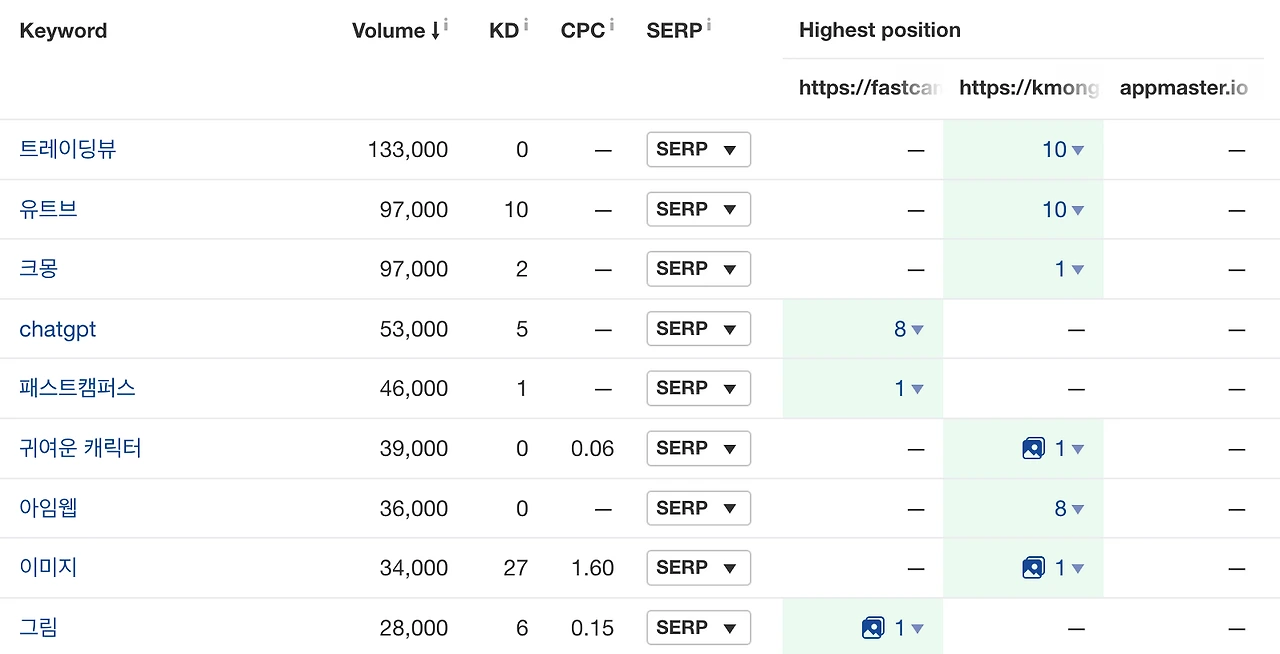This screenshot has height=654, width=1280.
Task: Click the Volume column info icon
Action: [445, 24]
